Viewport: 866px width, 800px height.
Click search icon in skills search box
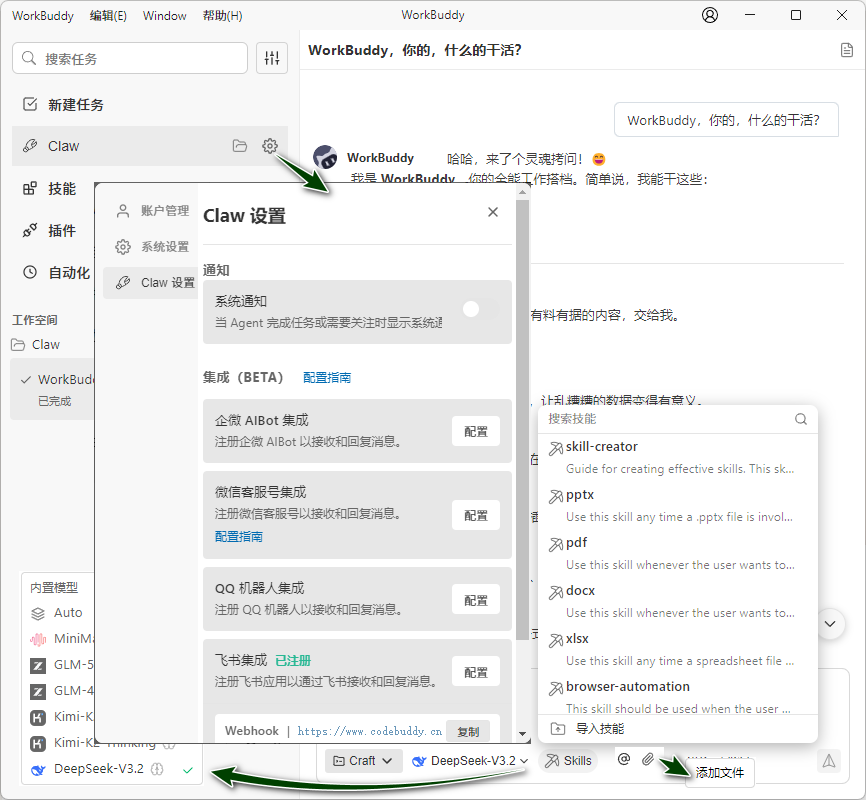coord(801,419)
